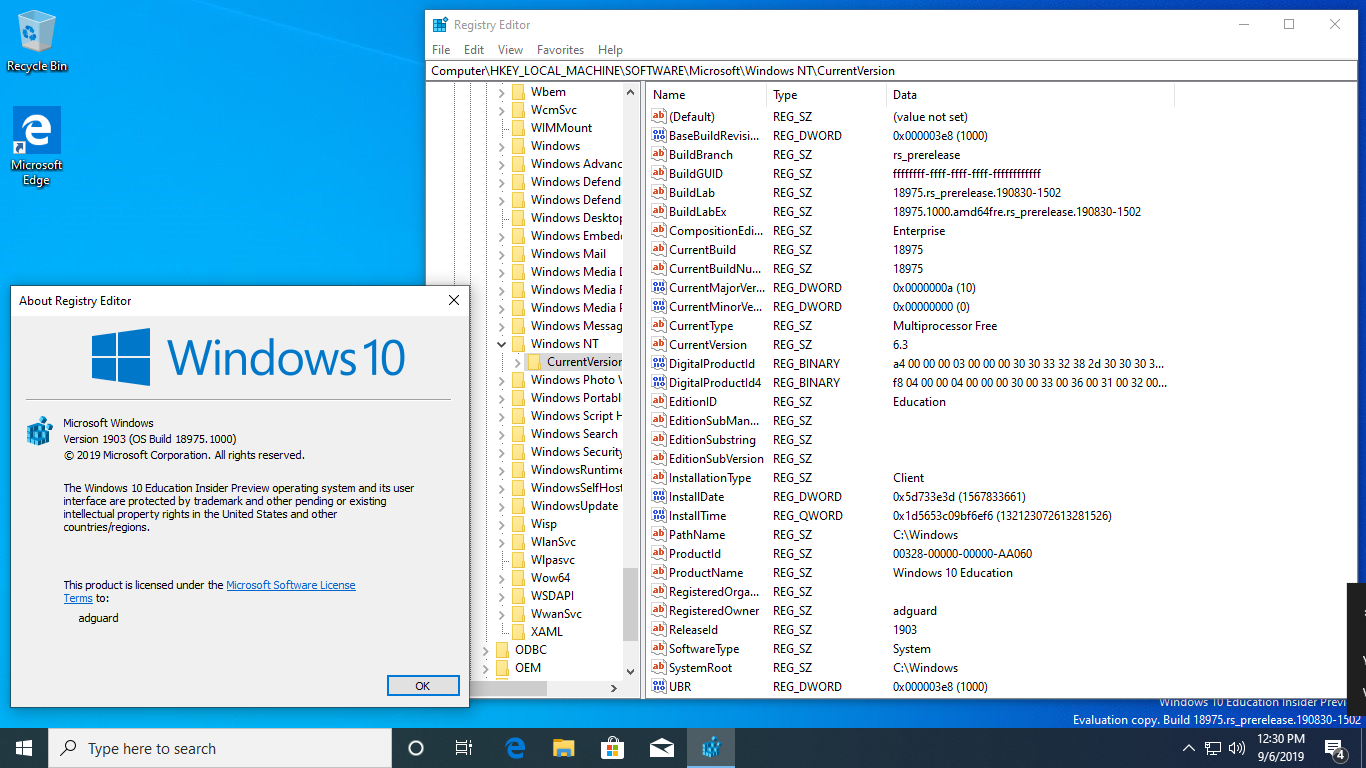The height and width of the screenshot is (768, 1366).
Task: Open the notification center icon
Action: click(x=1334, y=748)
